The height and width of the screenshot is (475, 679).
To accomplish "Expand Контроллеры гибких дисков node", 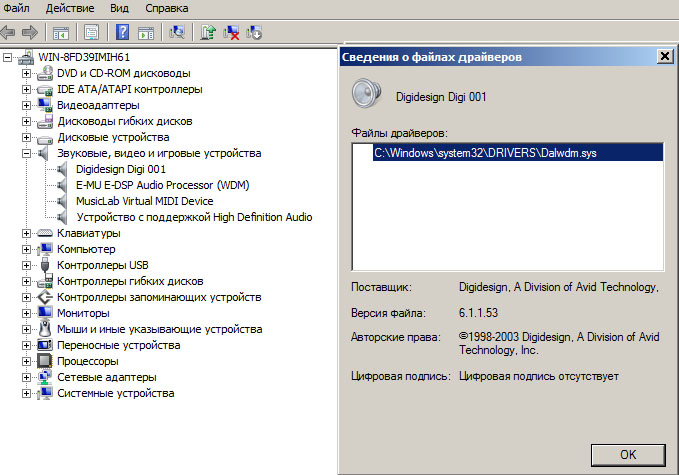I will pos(26,281).
